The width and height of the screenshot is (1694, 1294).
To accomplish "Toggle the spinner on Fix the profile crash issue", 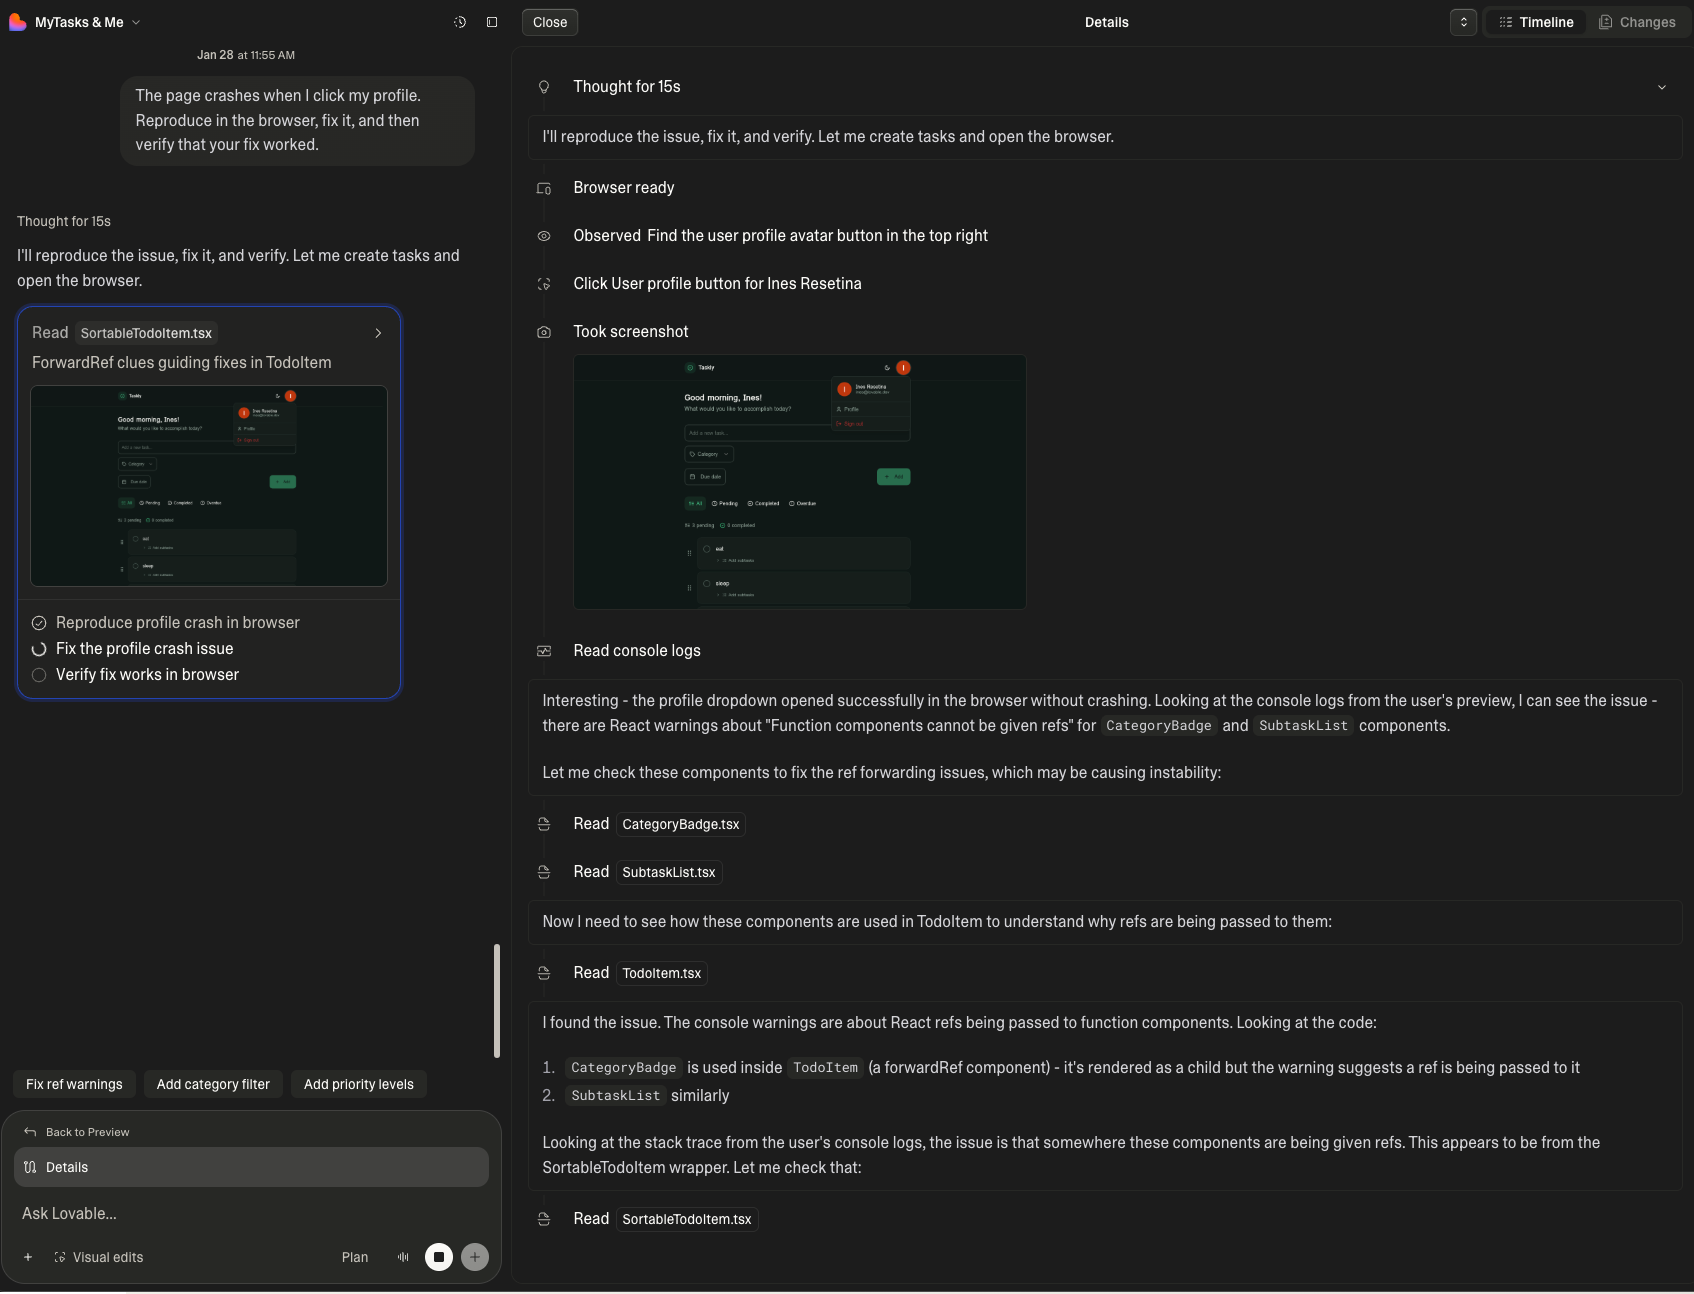I will click(38, 649).
